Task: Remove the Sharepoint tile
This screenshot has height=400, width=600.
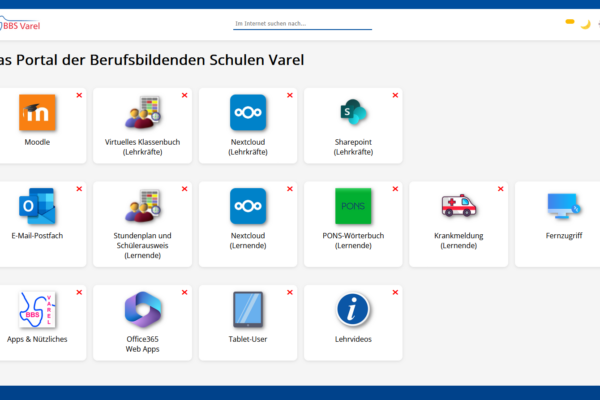Action: 395,95
